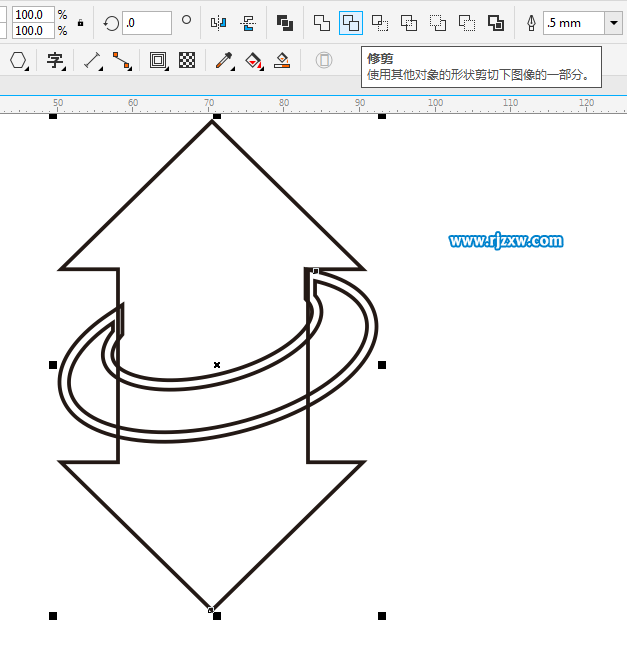Click the Create Boundary button
Viewport: 627px width, 663px height.
pyautogui.click(x=496, y=23)
